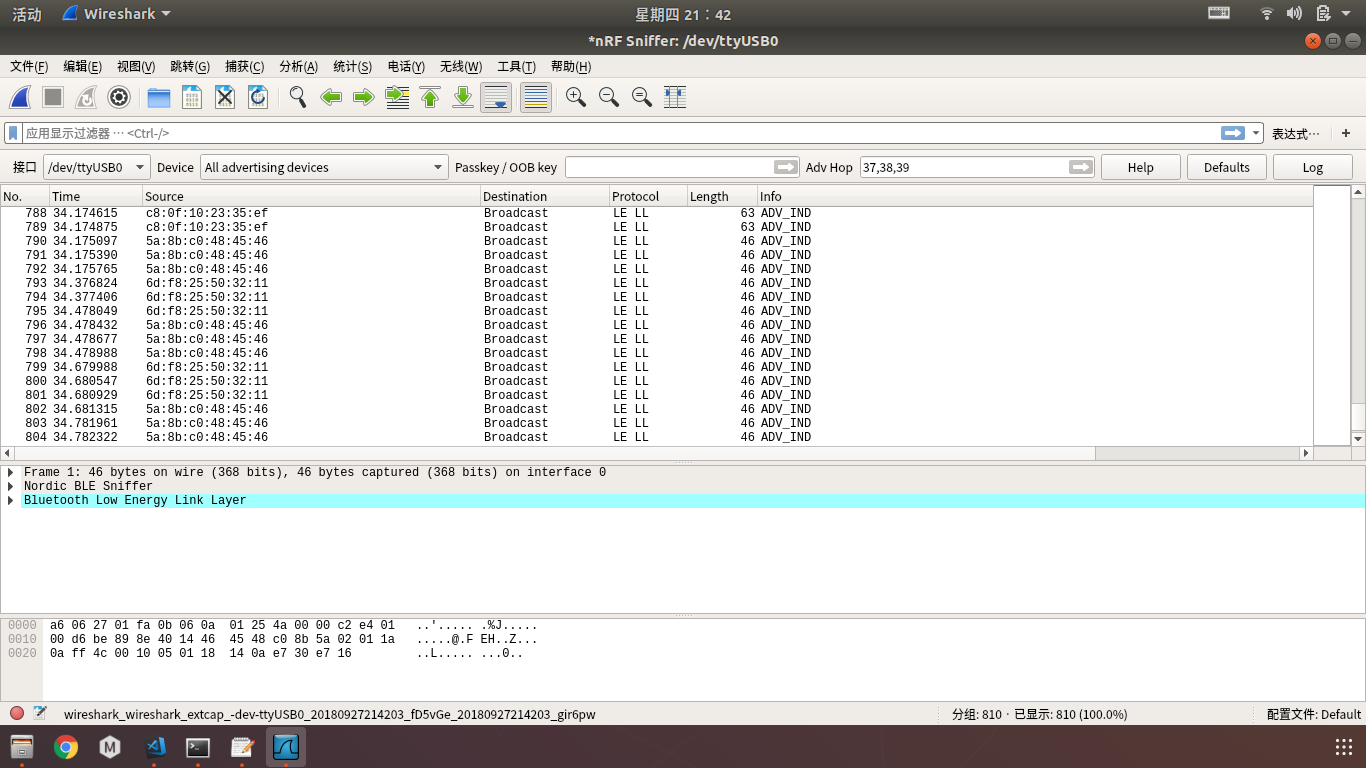
Task: Toggle auto-scroll during live capture
Action: [x=496, y=97]
